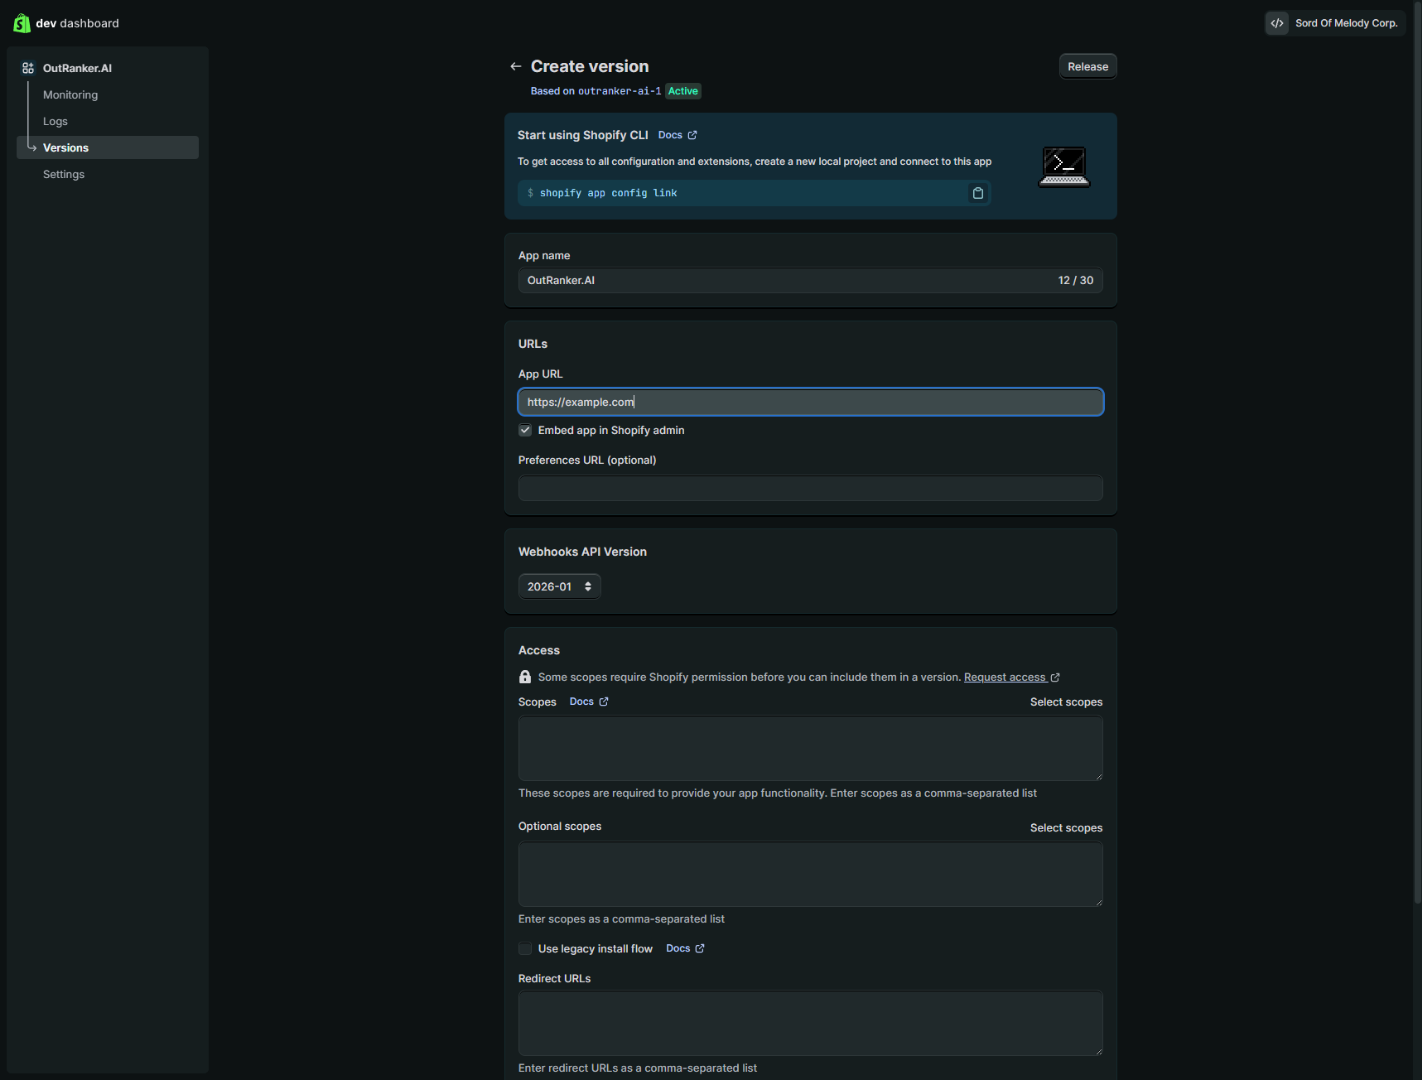Go to Monitoring in the sidebar
The height and width of the screenshot is (1080, 1422).
tap(70, 95)
